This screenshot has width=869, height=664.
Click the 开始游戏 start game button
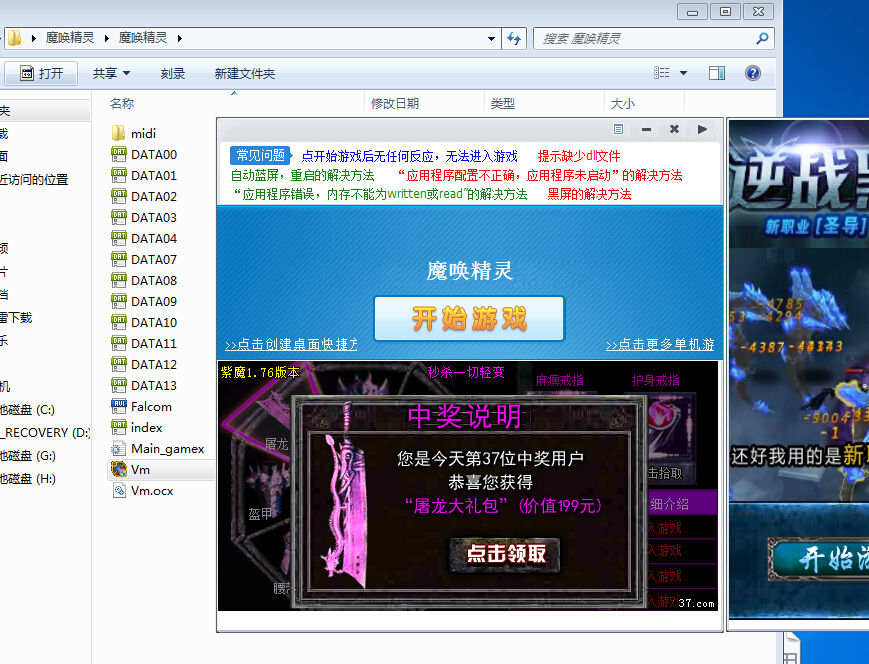tap(469, 319)
